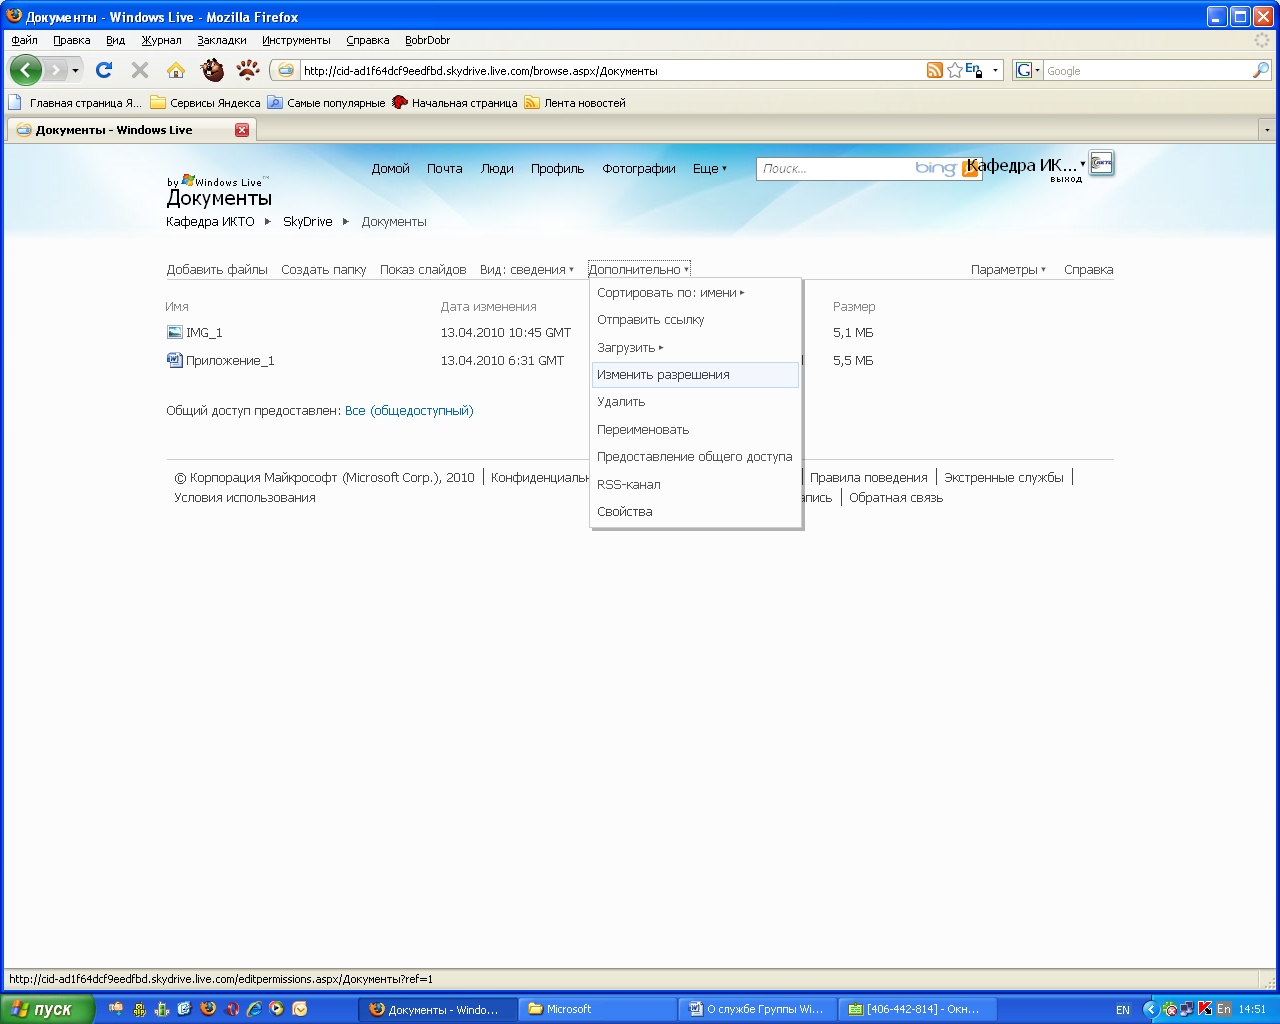The image size is (1280, 1024).
Task: Go back with the green back arrow
Action: [x=26, y=70]
